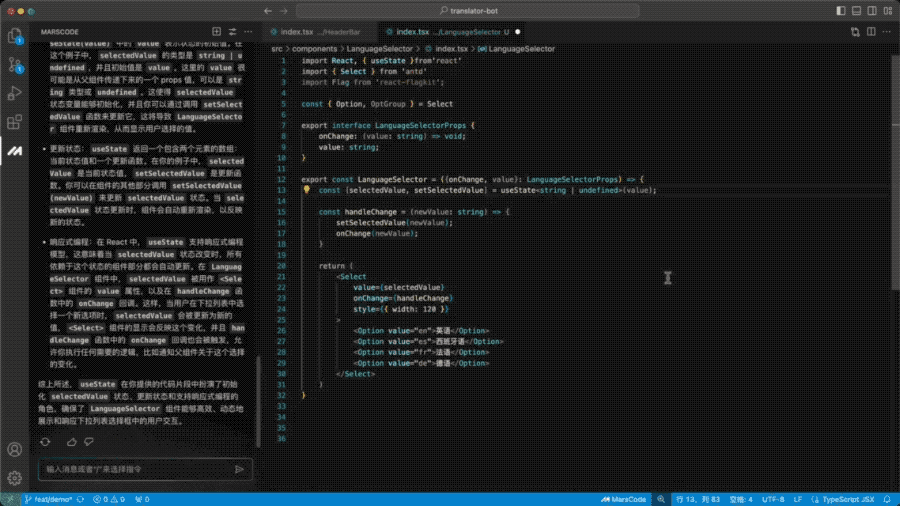Click the handleChange declaration on line 15
900x506 pixels.
click(x=371, y=212)
